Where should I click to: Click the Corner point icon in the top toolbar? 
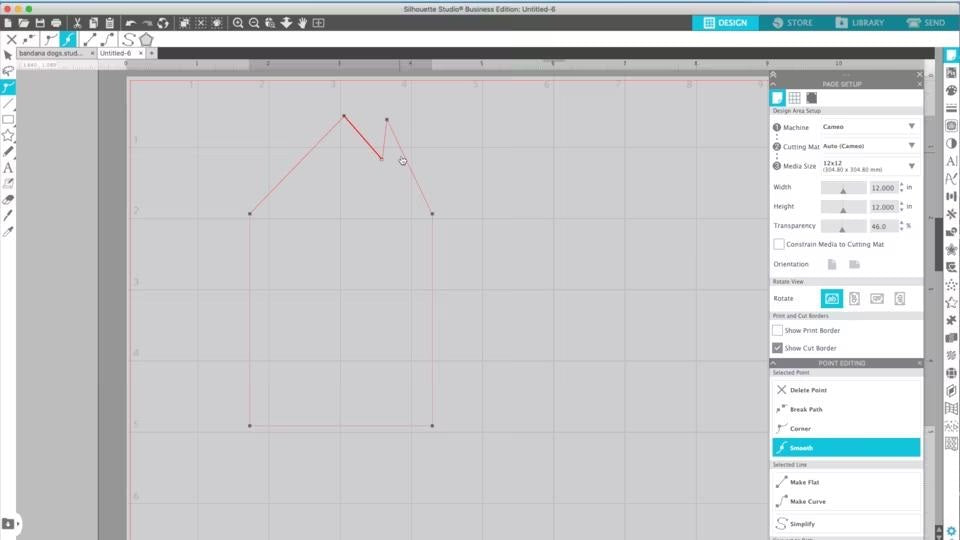(x=50, y=39)
